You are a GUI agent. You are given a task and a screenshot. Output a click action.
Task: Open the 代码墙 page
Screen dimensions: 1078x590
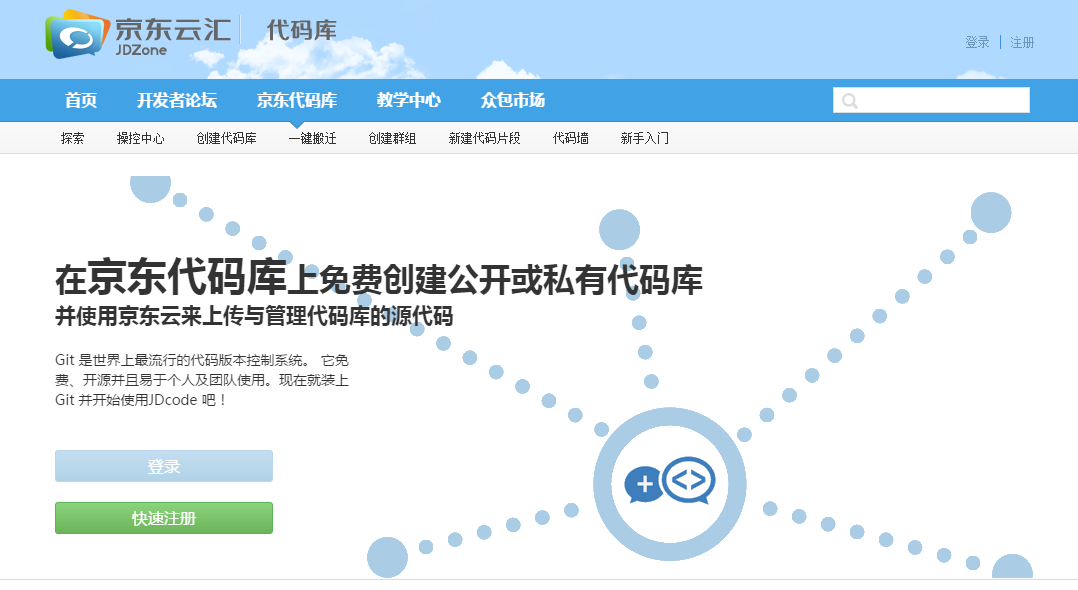pos(568,138)
